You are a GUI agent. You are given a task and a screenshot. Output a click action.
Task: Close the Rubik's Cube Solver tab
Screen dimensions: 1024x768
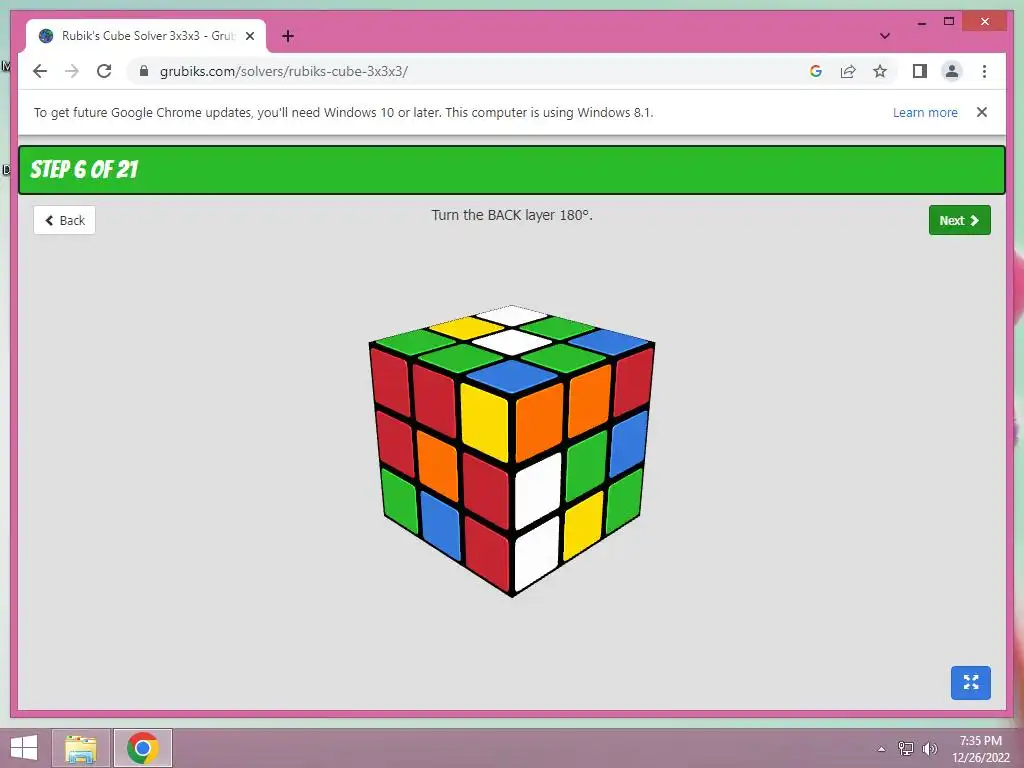coord(249,36)
